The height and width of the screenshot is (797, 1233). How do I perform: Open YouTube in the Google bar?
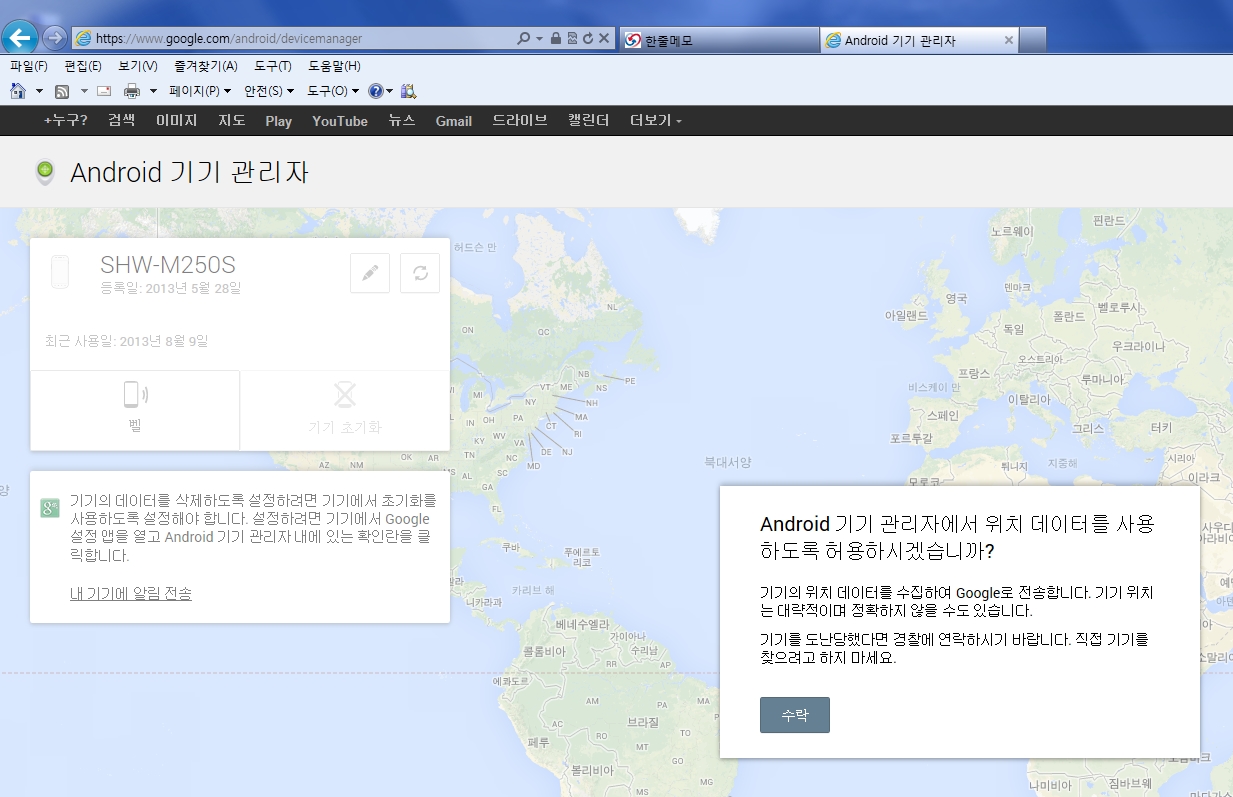point(340,121)
